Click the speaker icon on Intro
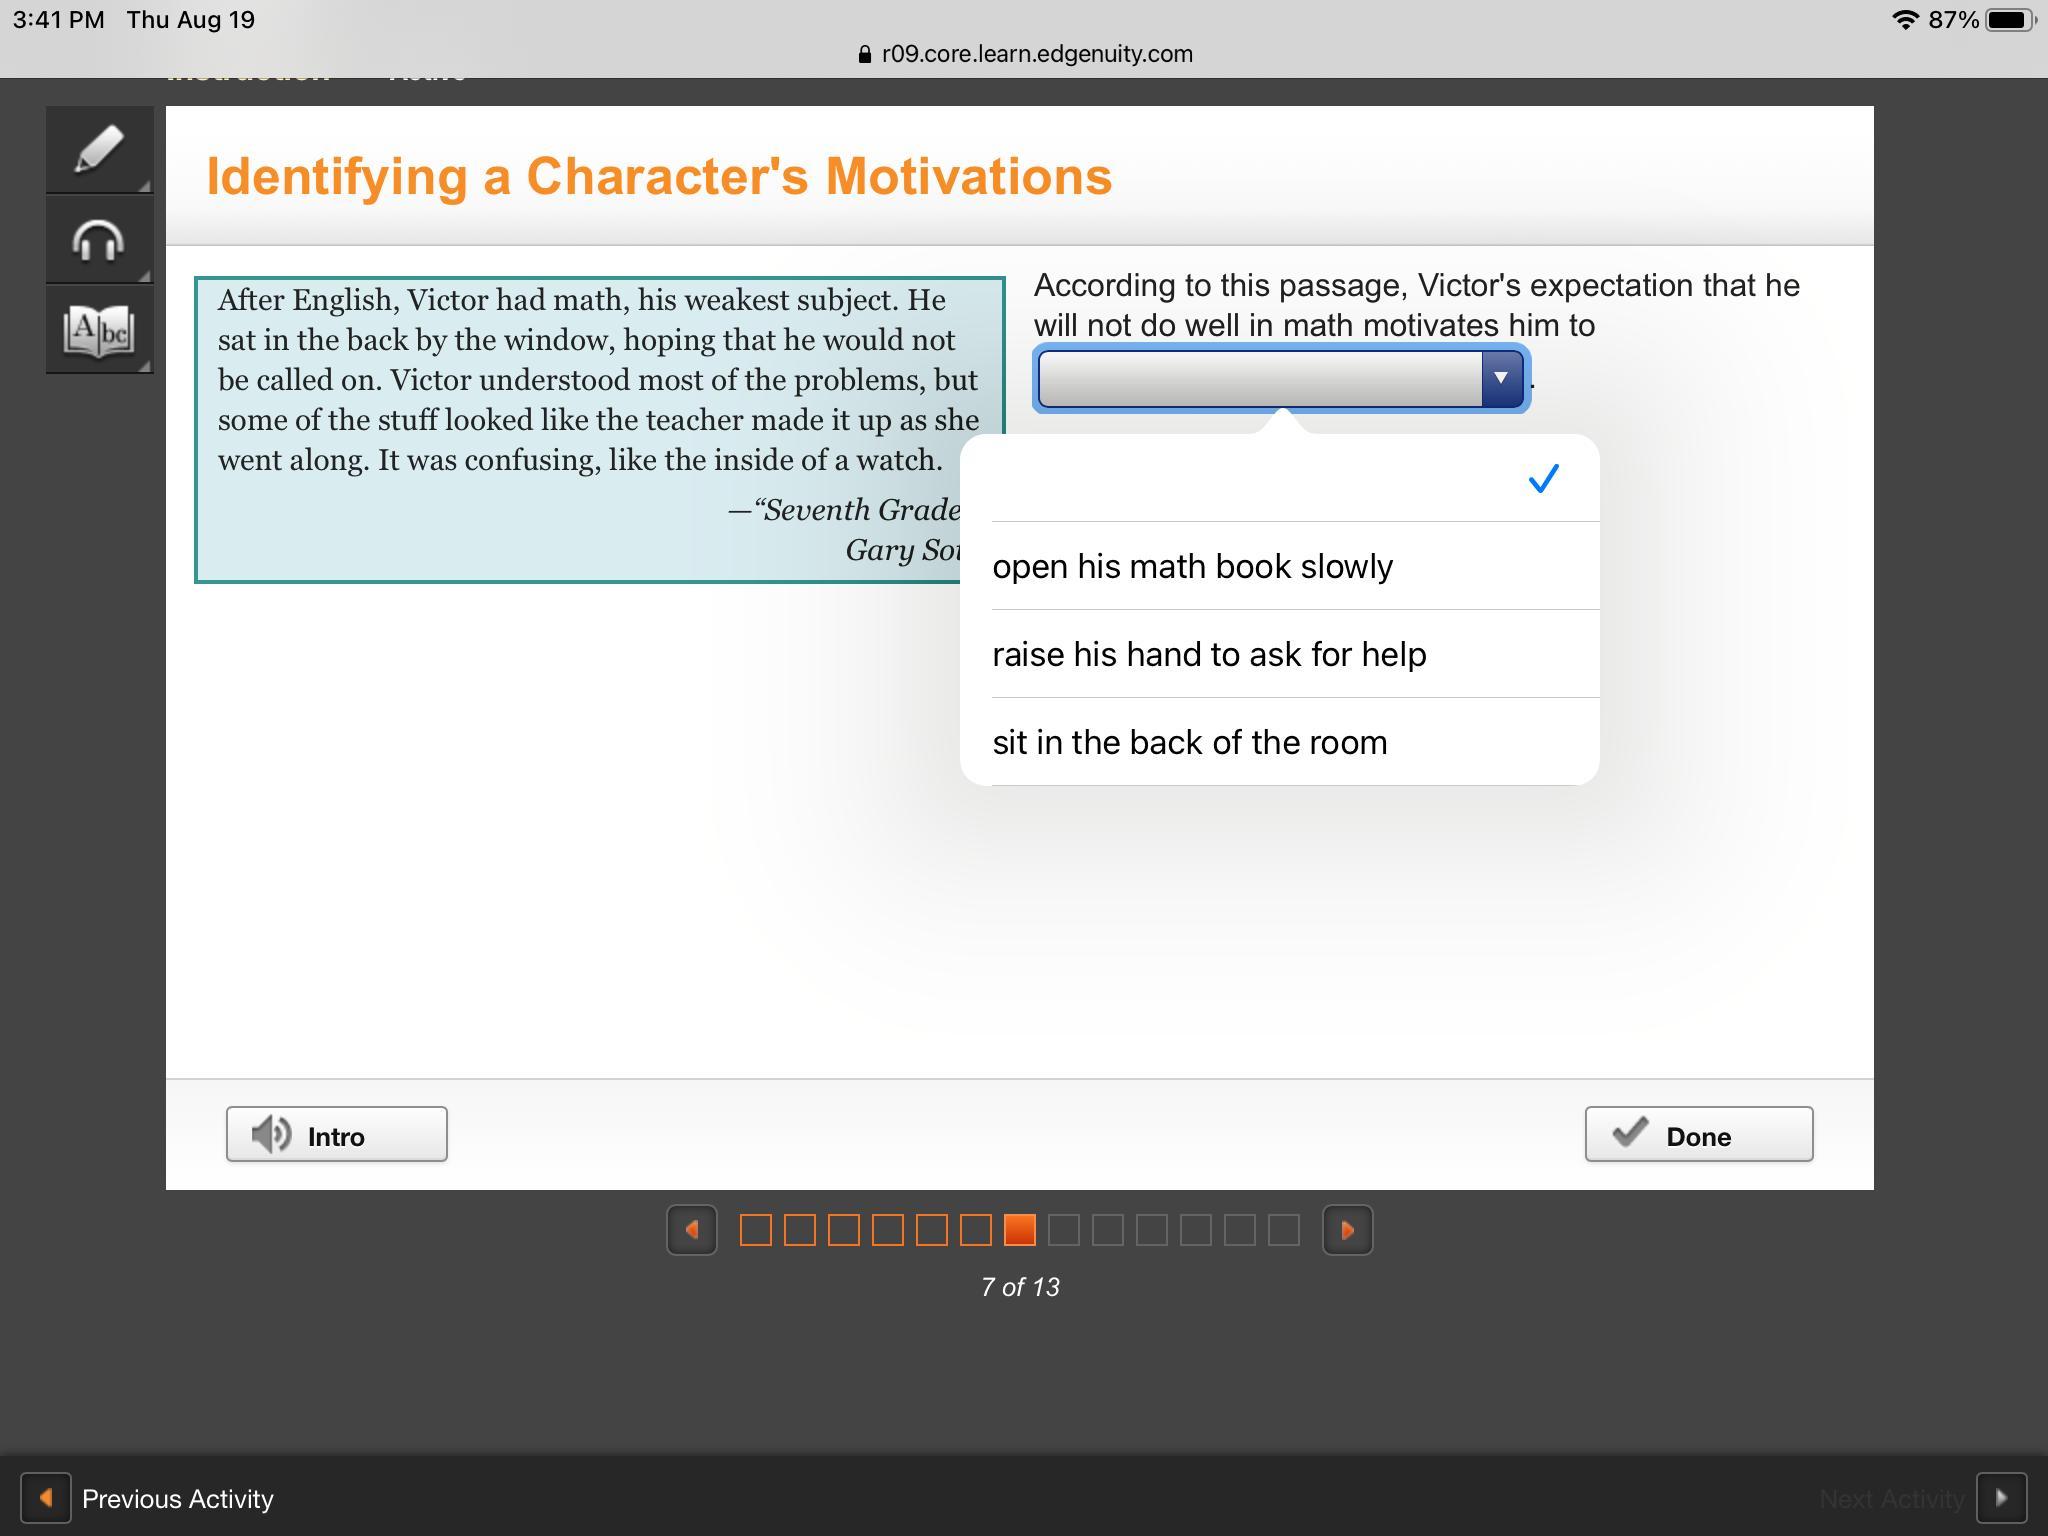Screen dimensions: 2048x1536 click(x=270, y=1135)
